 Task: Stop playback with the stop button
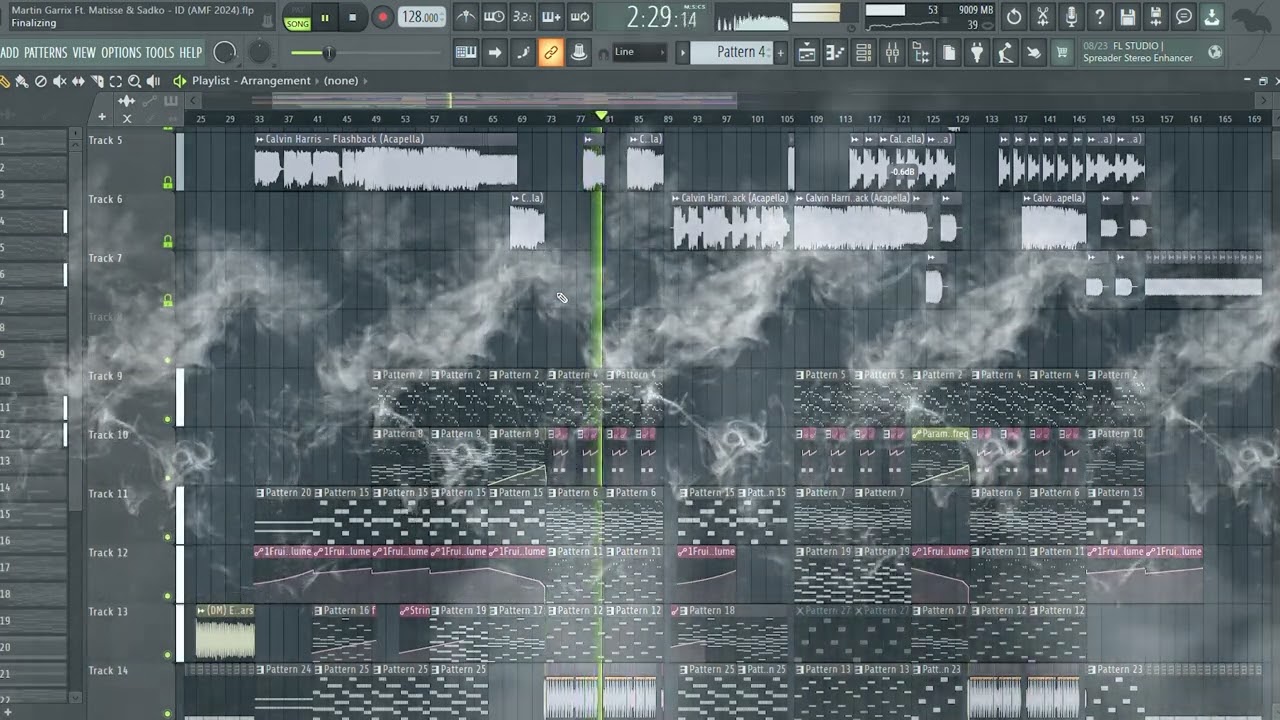point(352,17)
